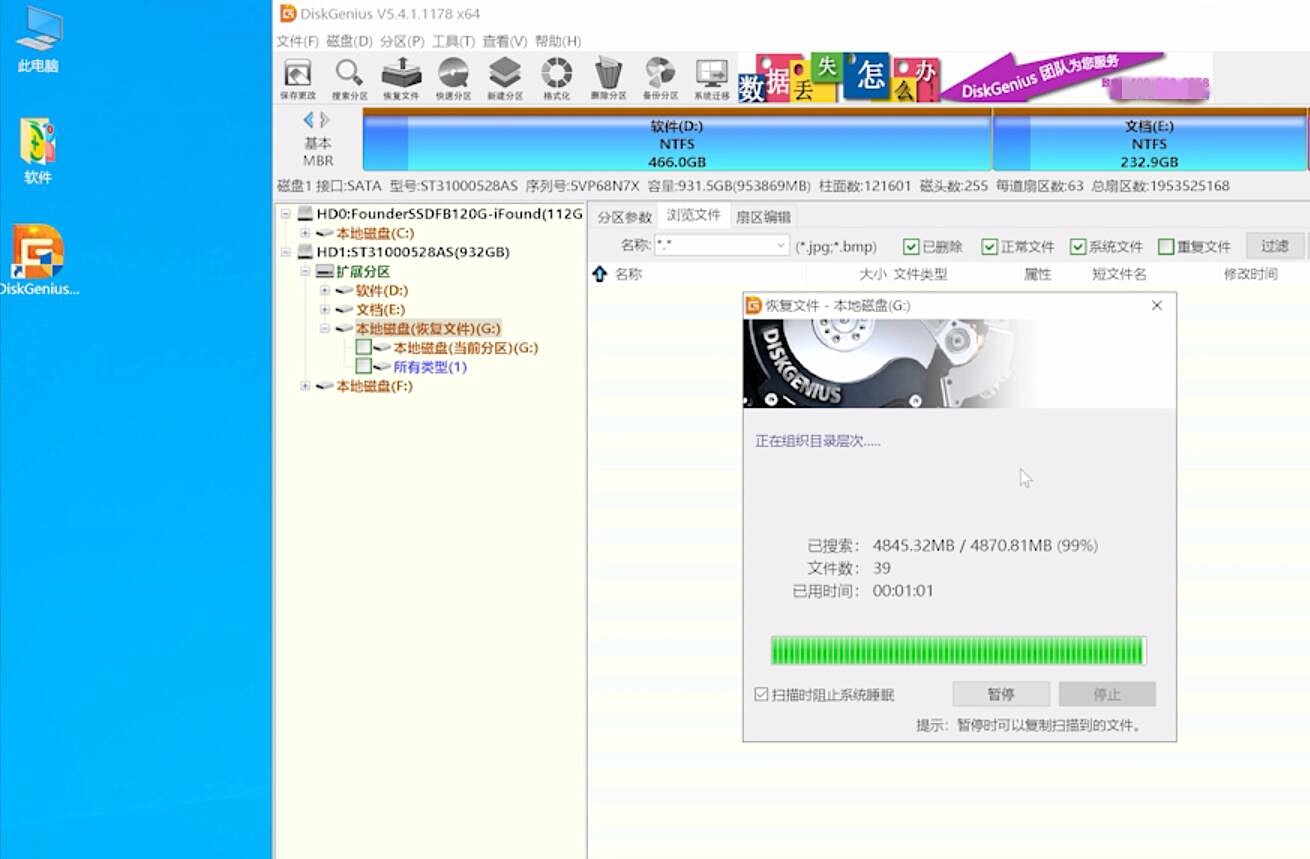This screenshot has height=859, width=1310.
Task: Open 此电脑 desktop icon
Action: (38, 40)
